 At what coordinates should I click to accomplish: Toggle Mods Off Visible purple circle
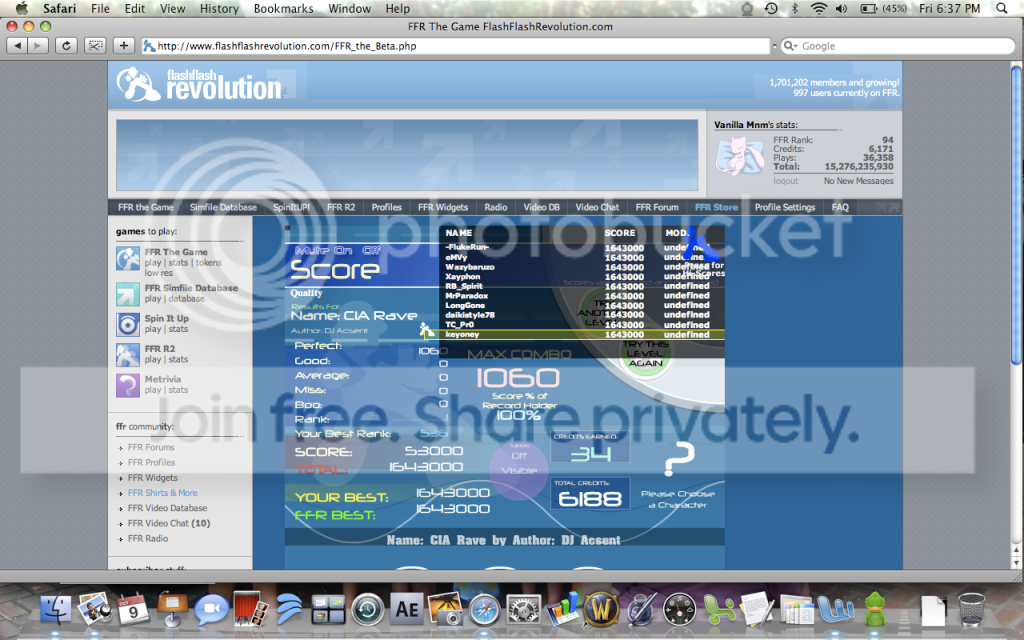click(518, 470)
